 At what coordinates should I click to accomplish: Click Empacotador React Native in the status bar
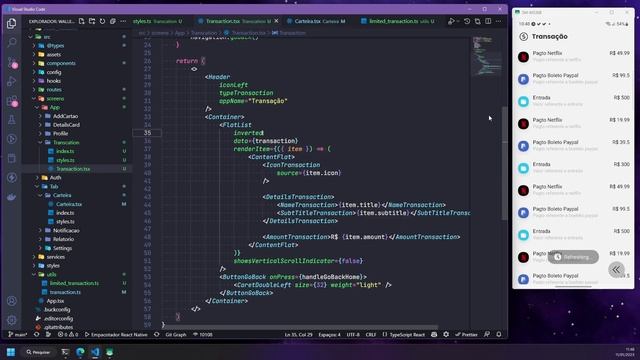pyautogui.click(x=116, y=334)
